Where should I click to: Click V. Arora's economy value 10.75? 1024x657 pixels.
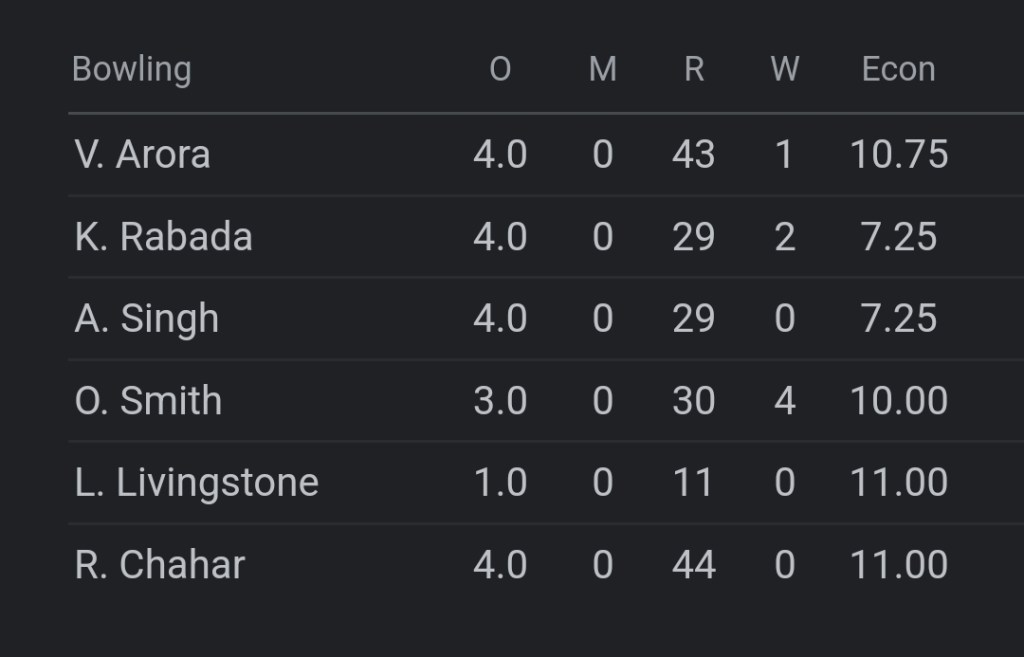(899, 155)
